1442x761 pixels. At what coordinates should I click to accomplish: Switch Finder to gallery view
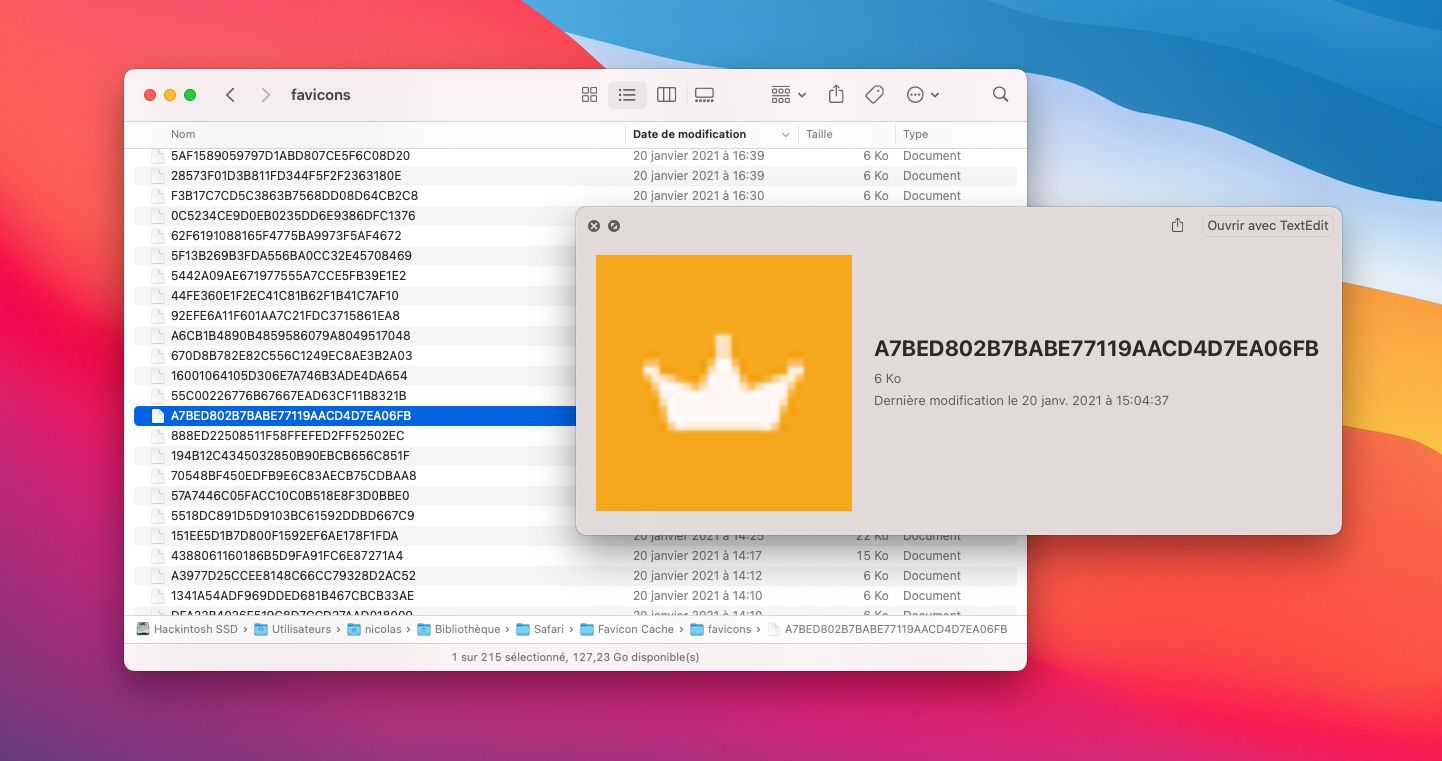pyautogui.click(x=704, y=95)
